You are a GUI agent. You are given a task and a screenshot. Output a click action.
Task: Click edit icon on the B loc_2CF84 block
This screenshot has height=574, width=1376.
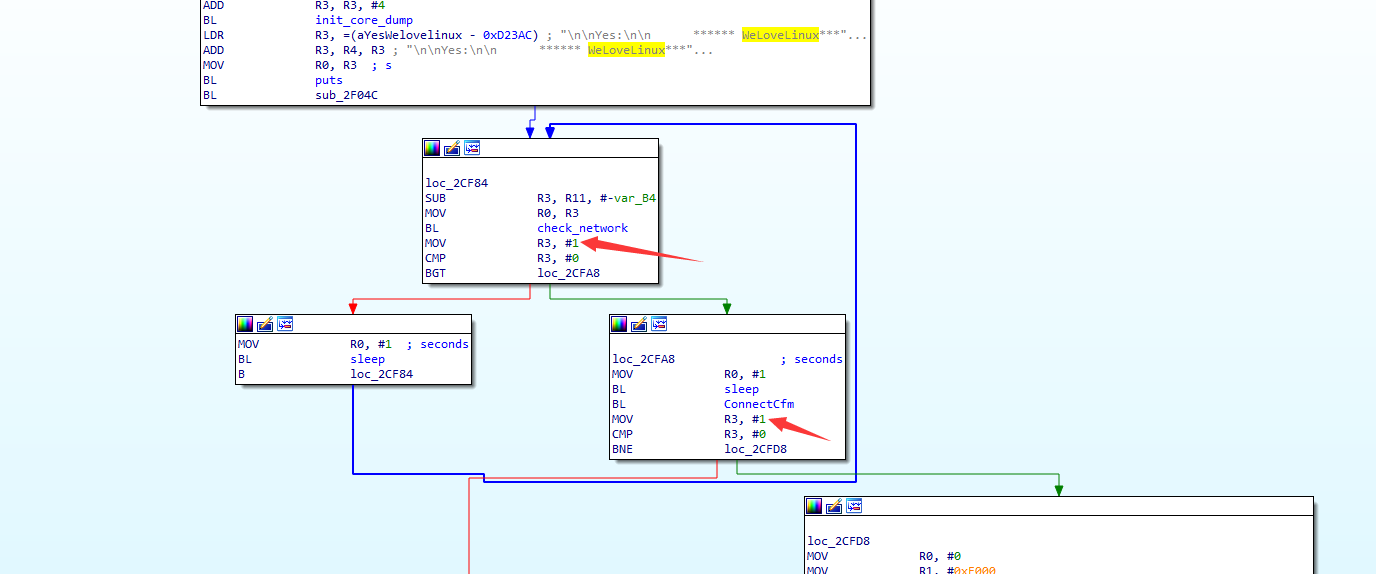pos(265,324)
